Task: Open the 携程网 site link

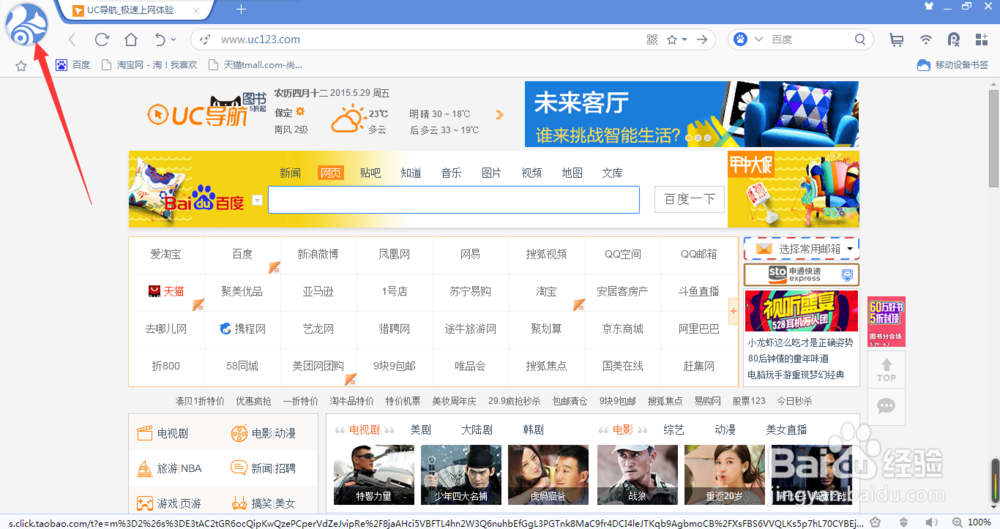Action: pos(242,329)
